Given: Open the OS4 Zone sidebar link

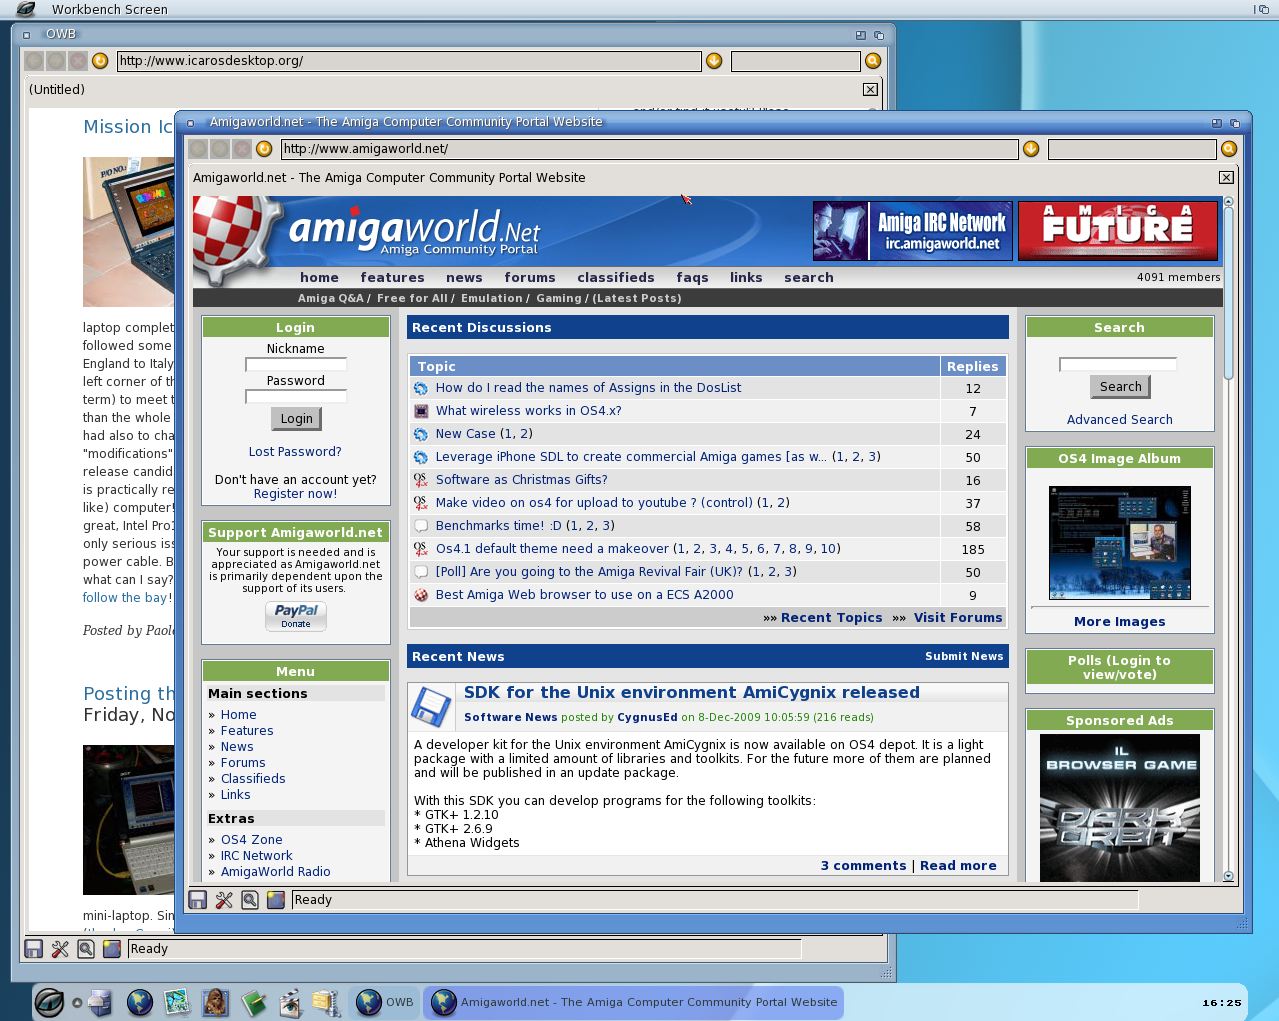Looking at the screenshot, I should (251, 839).
